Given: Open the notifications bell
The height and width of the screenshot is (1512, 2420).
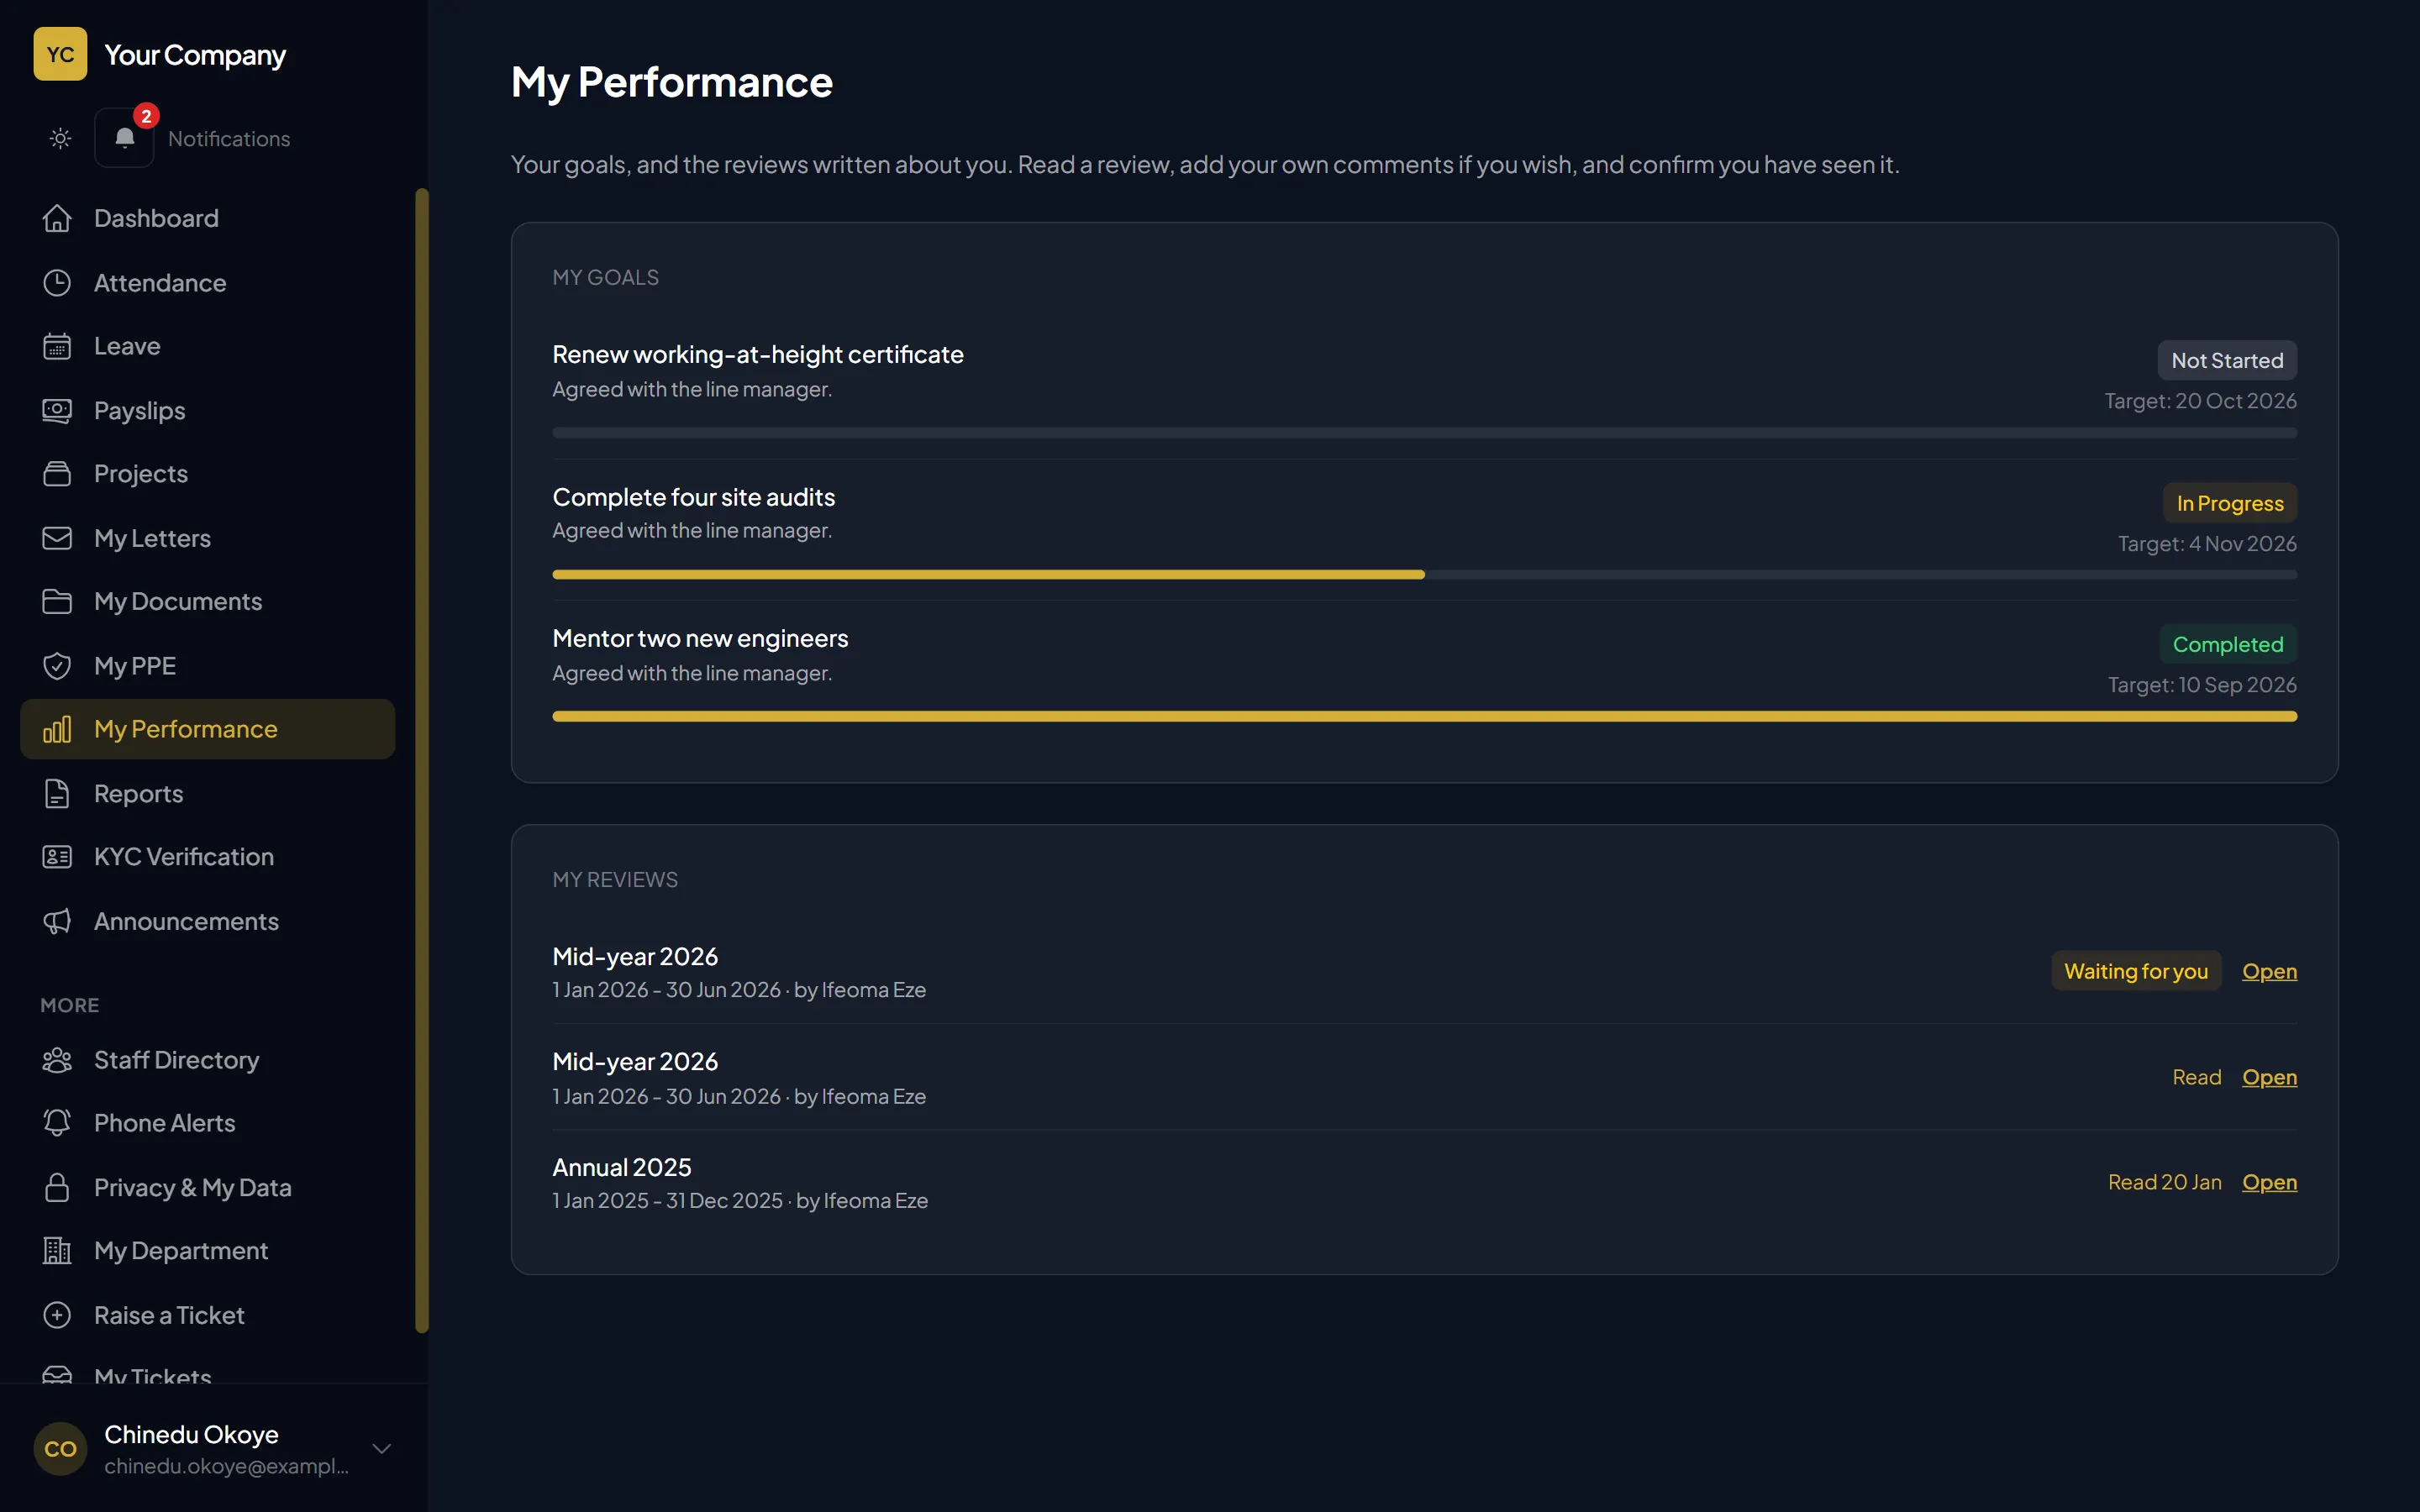Looking at the screenshot, I should point(124,138).
